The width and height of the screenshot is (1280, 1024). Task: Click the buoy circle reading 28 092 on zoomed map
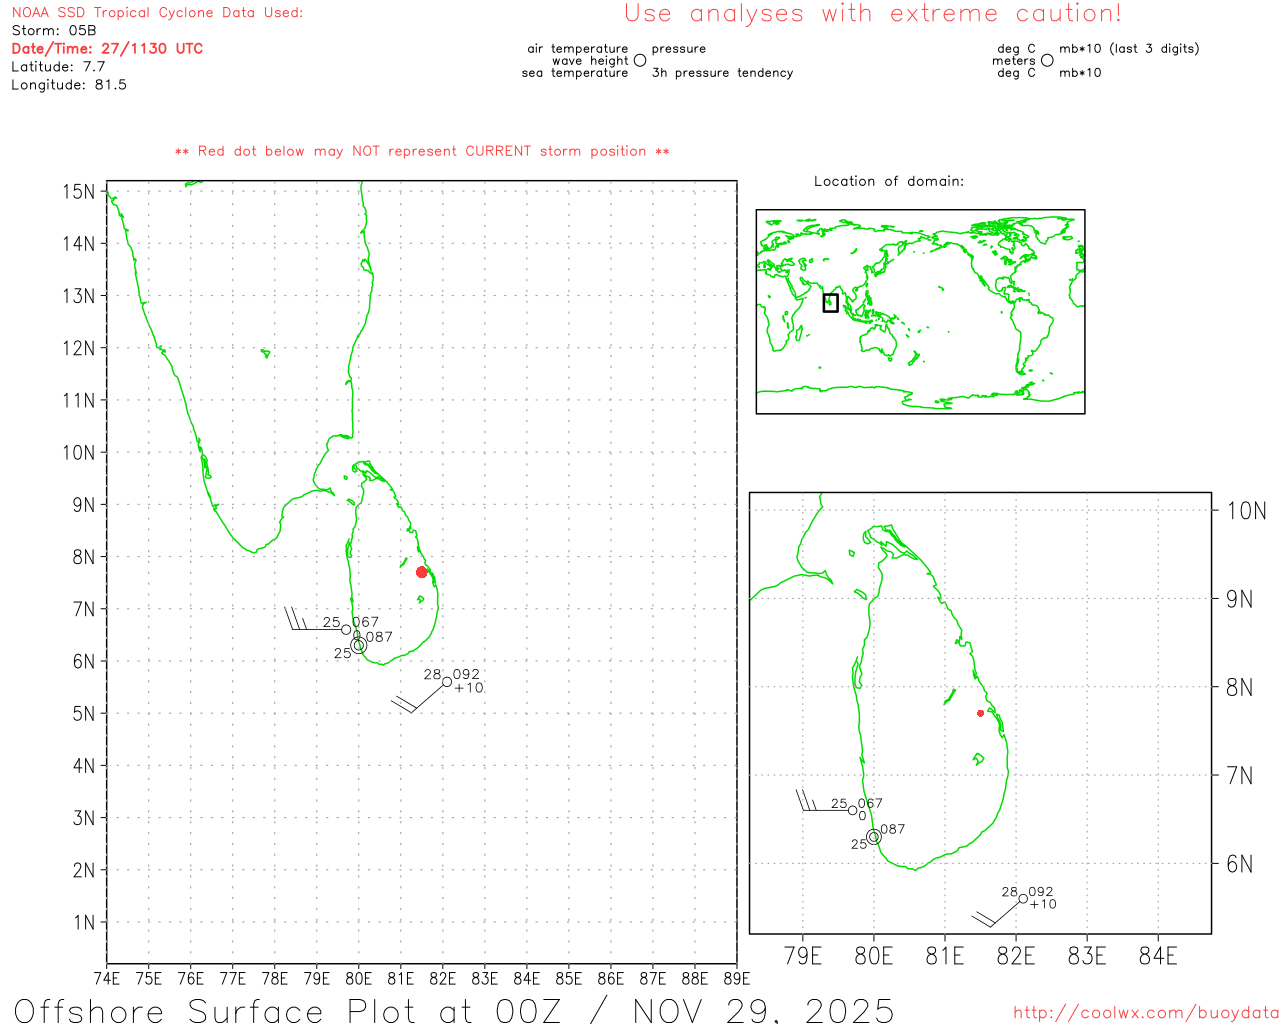pyautogui.click(x=1023, y=899)
